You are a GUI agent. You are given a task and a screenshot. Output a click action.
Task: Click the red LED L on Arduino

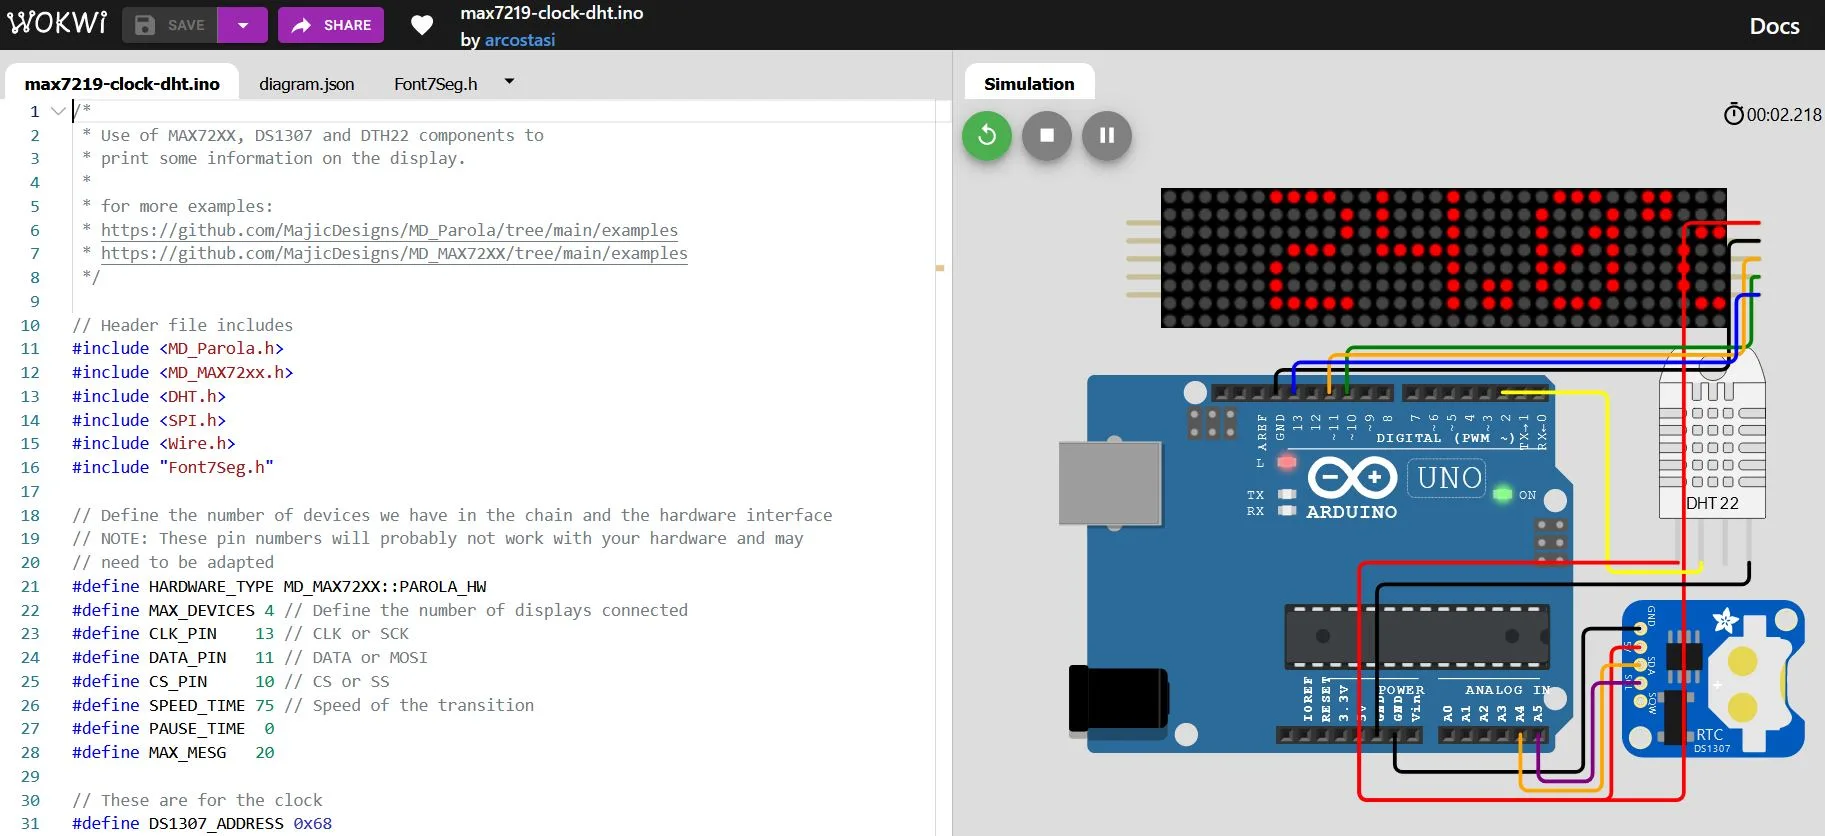point(1287,462)
